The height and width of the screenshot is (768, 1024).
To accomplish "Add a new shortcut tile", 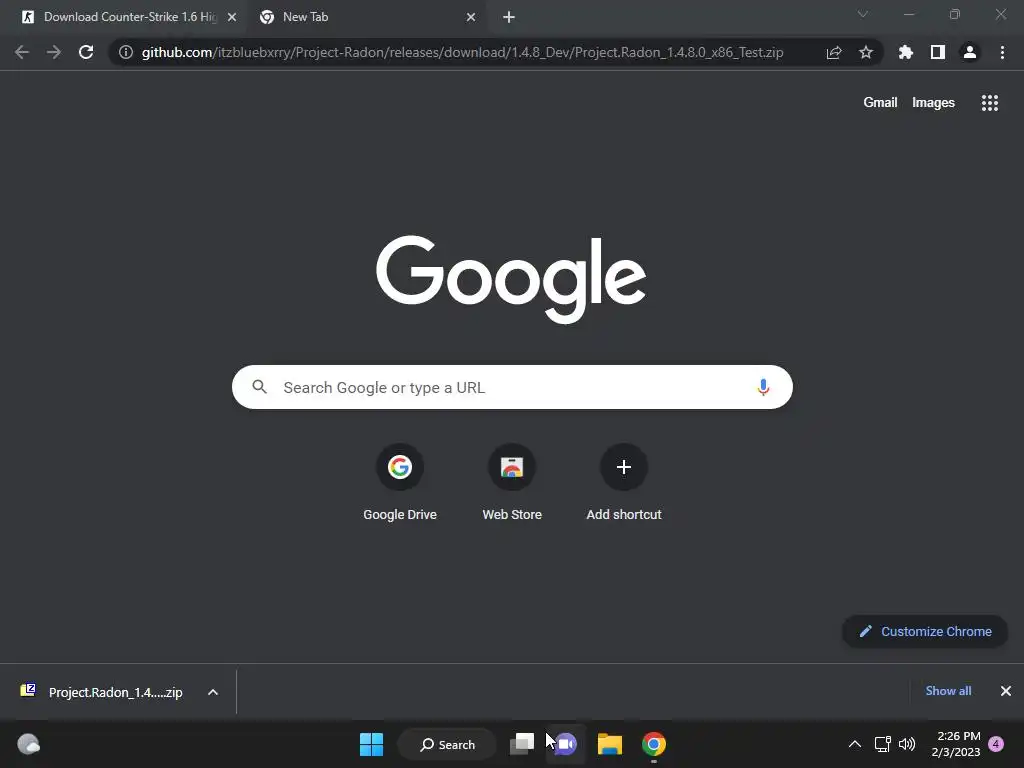I will point(624,483).
